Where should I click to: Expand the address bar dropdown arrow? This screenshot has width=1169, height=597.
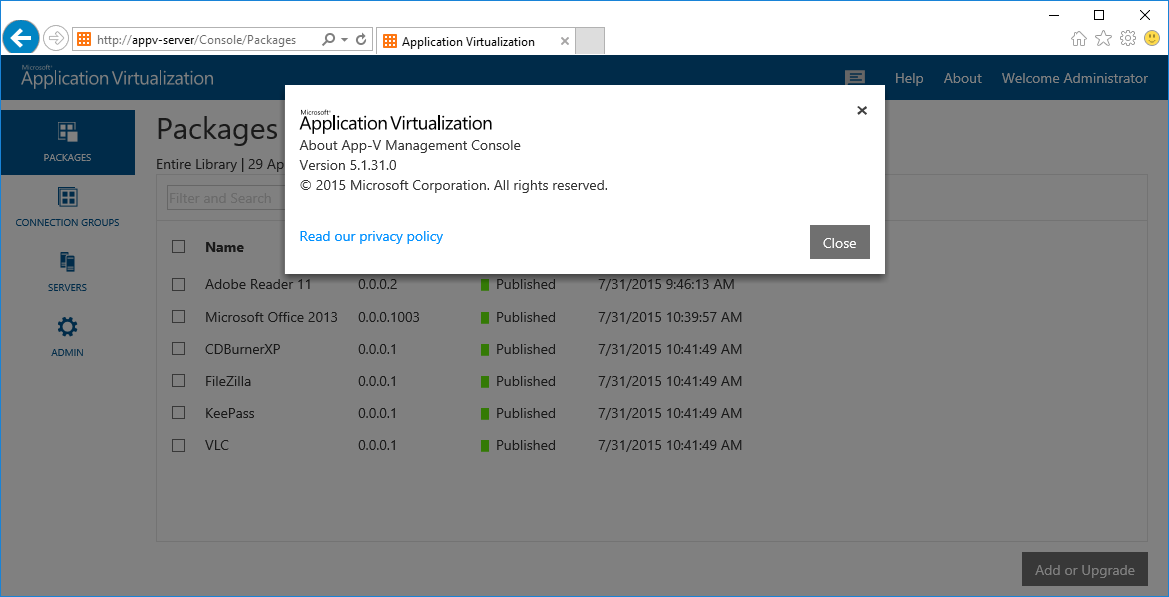pyautogui.click(x=344, y=40)
